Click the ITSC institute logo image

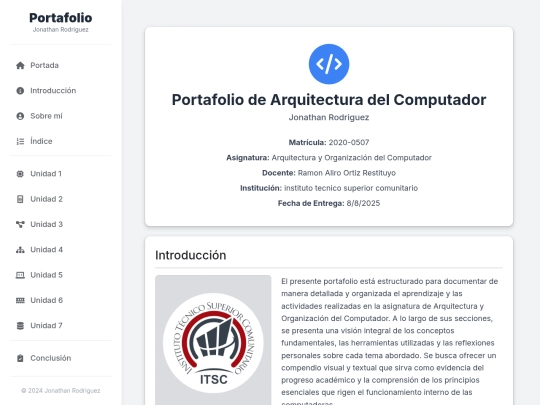pyautogui.click(x=213, y=343)
